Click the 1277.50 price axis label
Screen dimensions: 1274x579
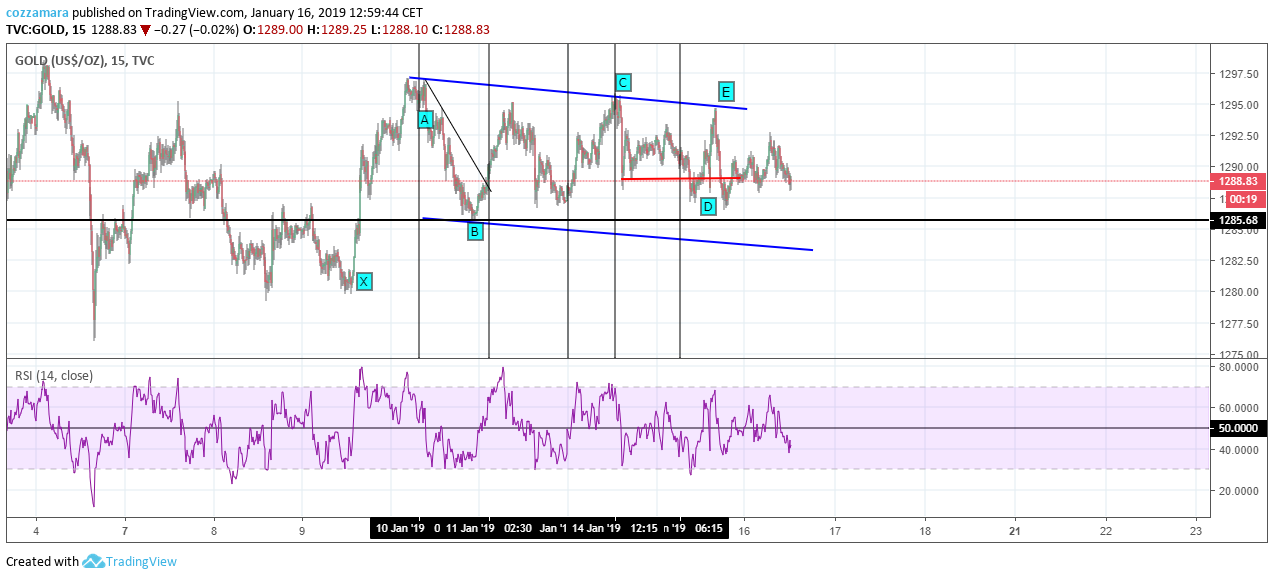[1240, 324]
